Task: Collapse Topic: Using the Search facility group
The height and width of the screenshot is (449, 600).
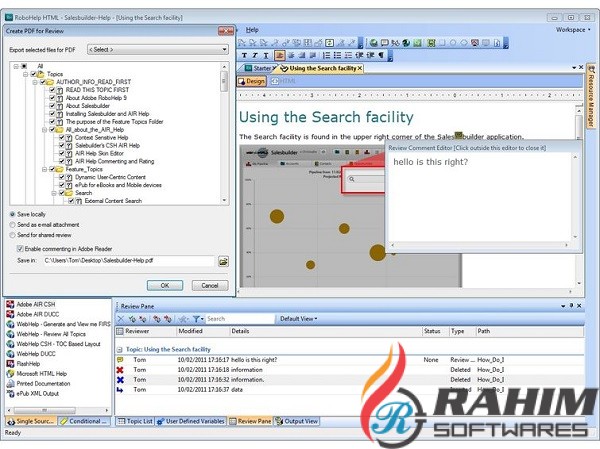Action: [x=119, y=349]
